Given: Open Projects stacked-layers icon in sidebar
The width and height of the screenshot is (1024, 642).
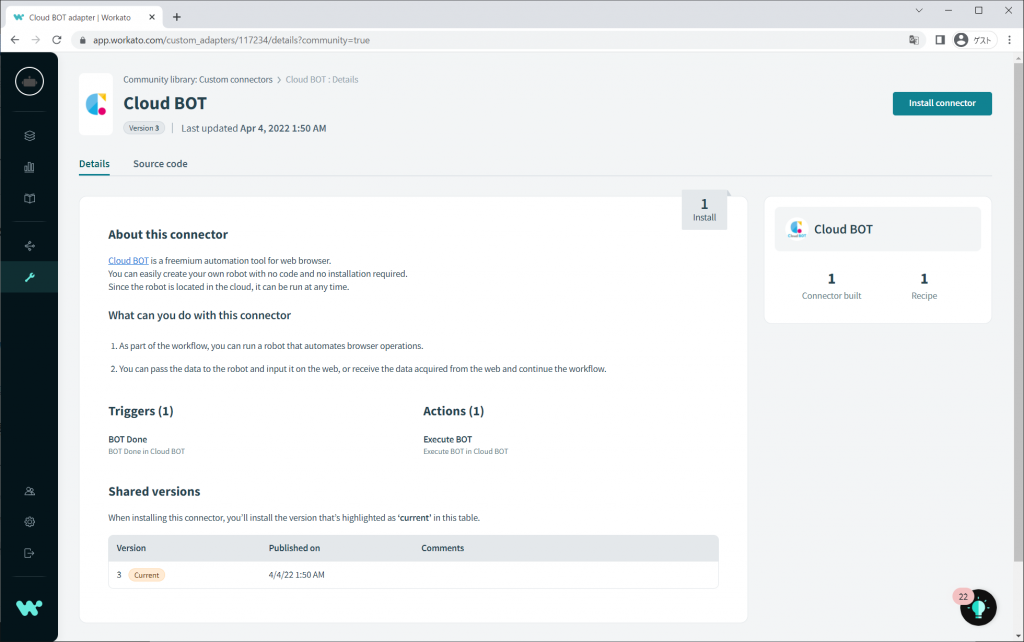Looking at the screenshot, I should tap(29, 136).
